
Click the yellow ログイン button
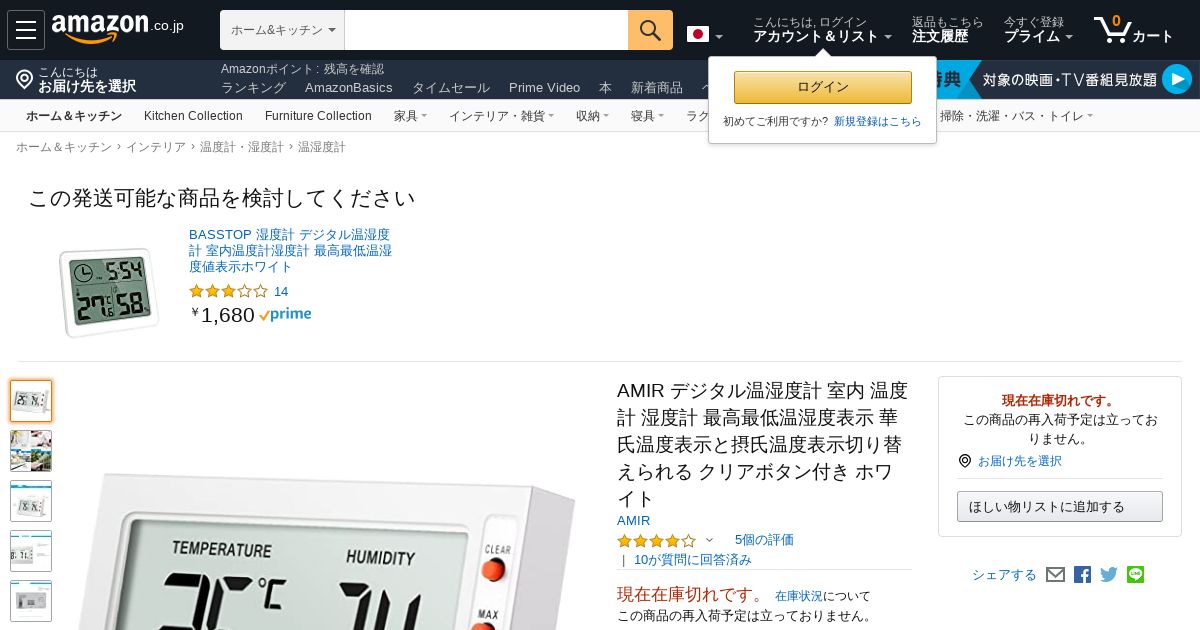(x=823, y=87)
